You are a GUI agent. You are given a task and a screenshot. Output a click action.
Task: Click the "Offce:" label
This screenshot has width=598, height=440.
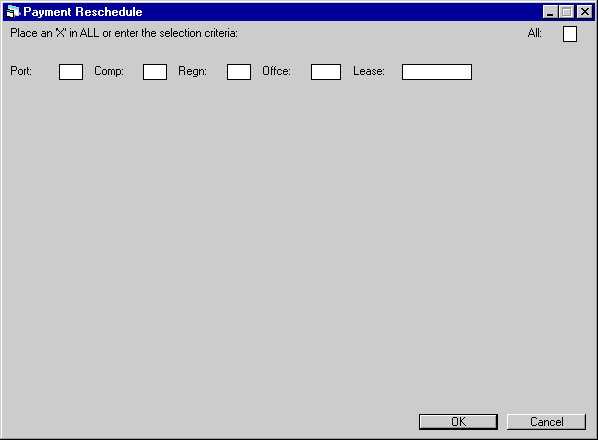click(x=276, y=71)
